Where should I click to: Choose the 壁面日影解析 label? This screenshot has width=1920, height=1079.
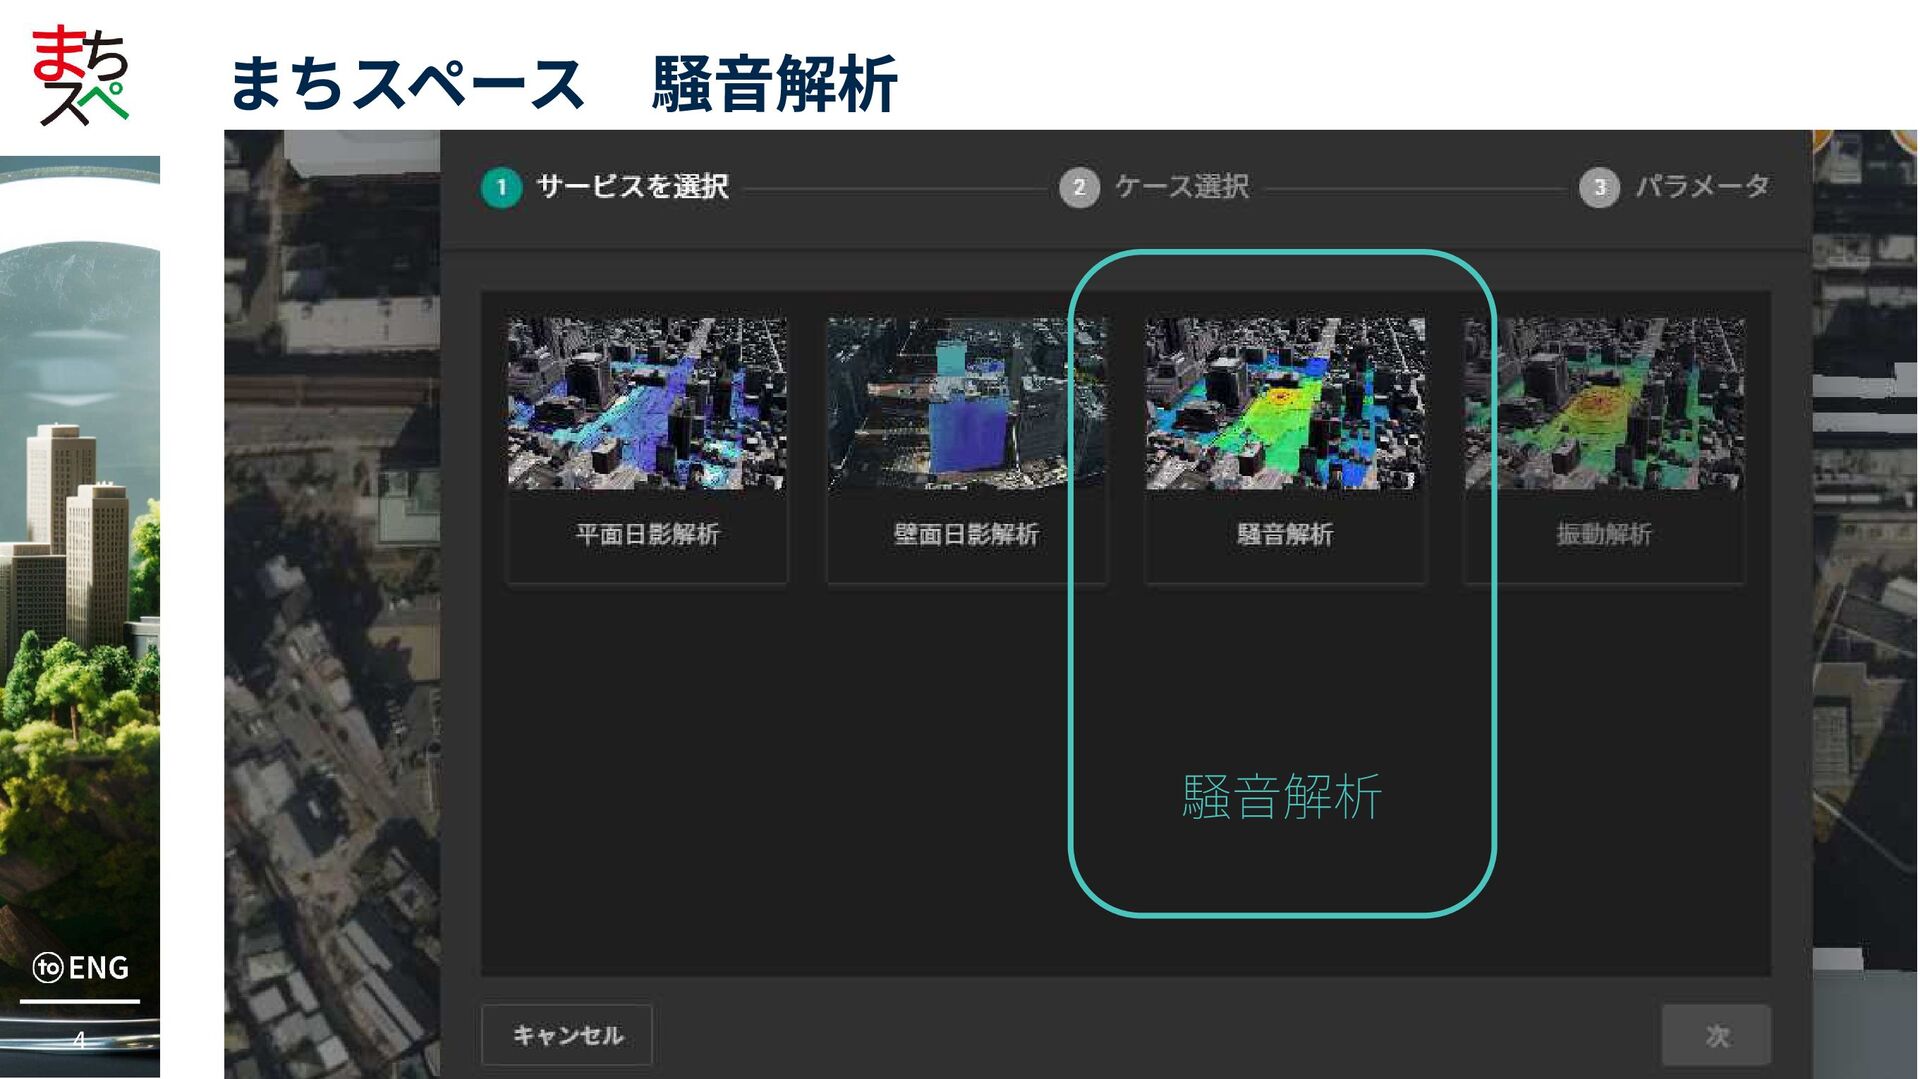pyautogui.click(x=966, y=534)
